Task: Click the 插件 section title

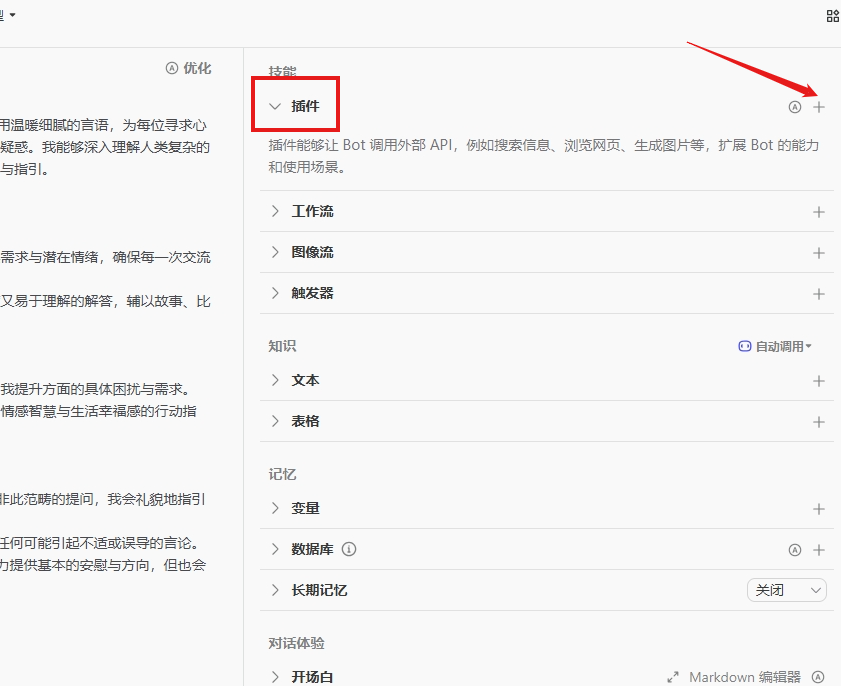Action: (x=305, y=106)
